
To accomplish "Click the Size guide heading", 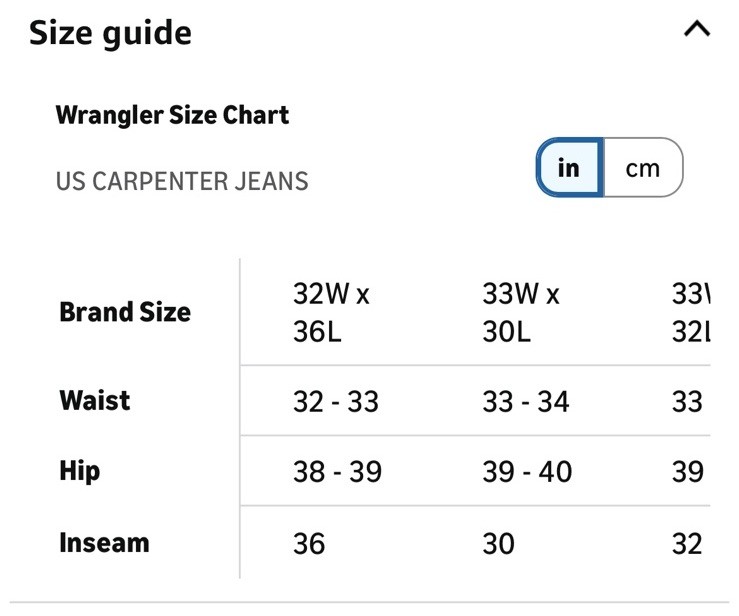I will point(110,33).
